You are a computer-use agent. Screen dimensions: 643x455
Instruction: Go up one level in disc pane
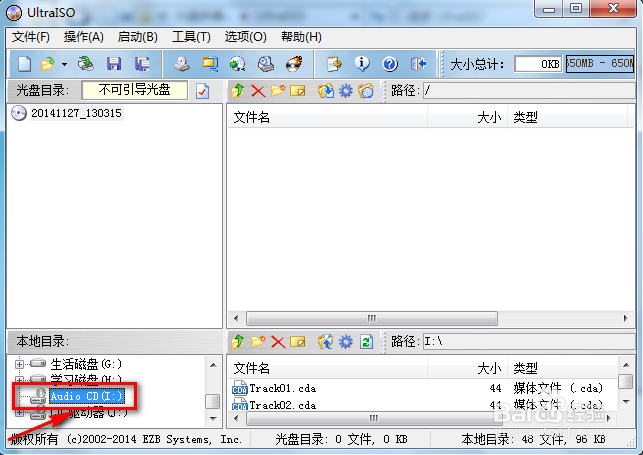tap(238, 91)
